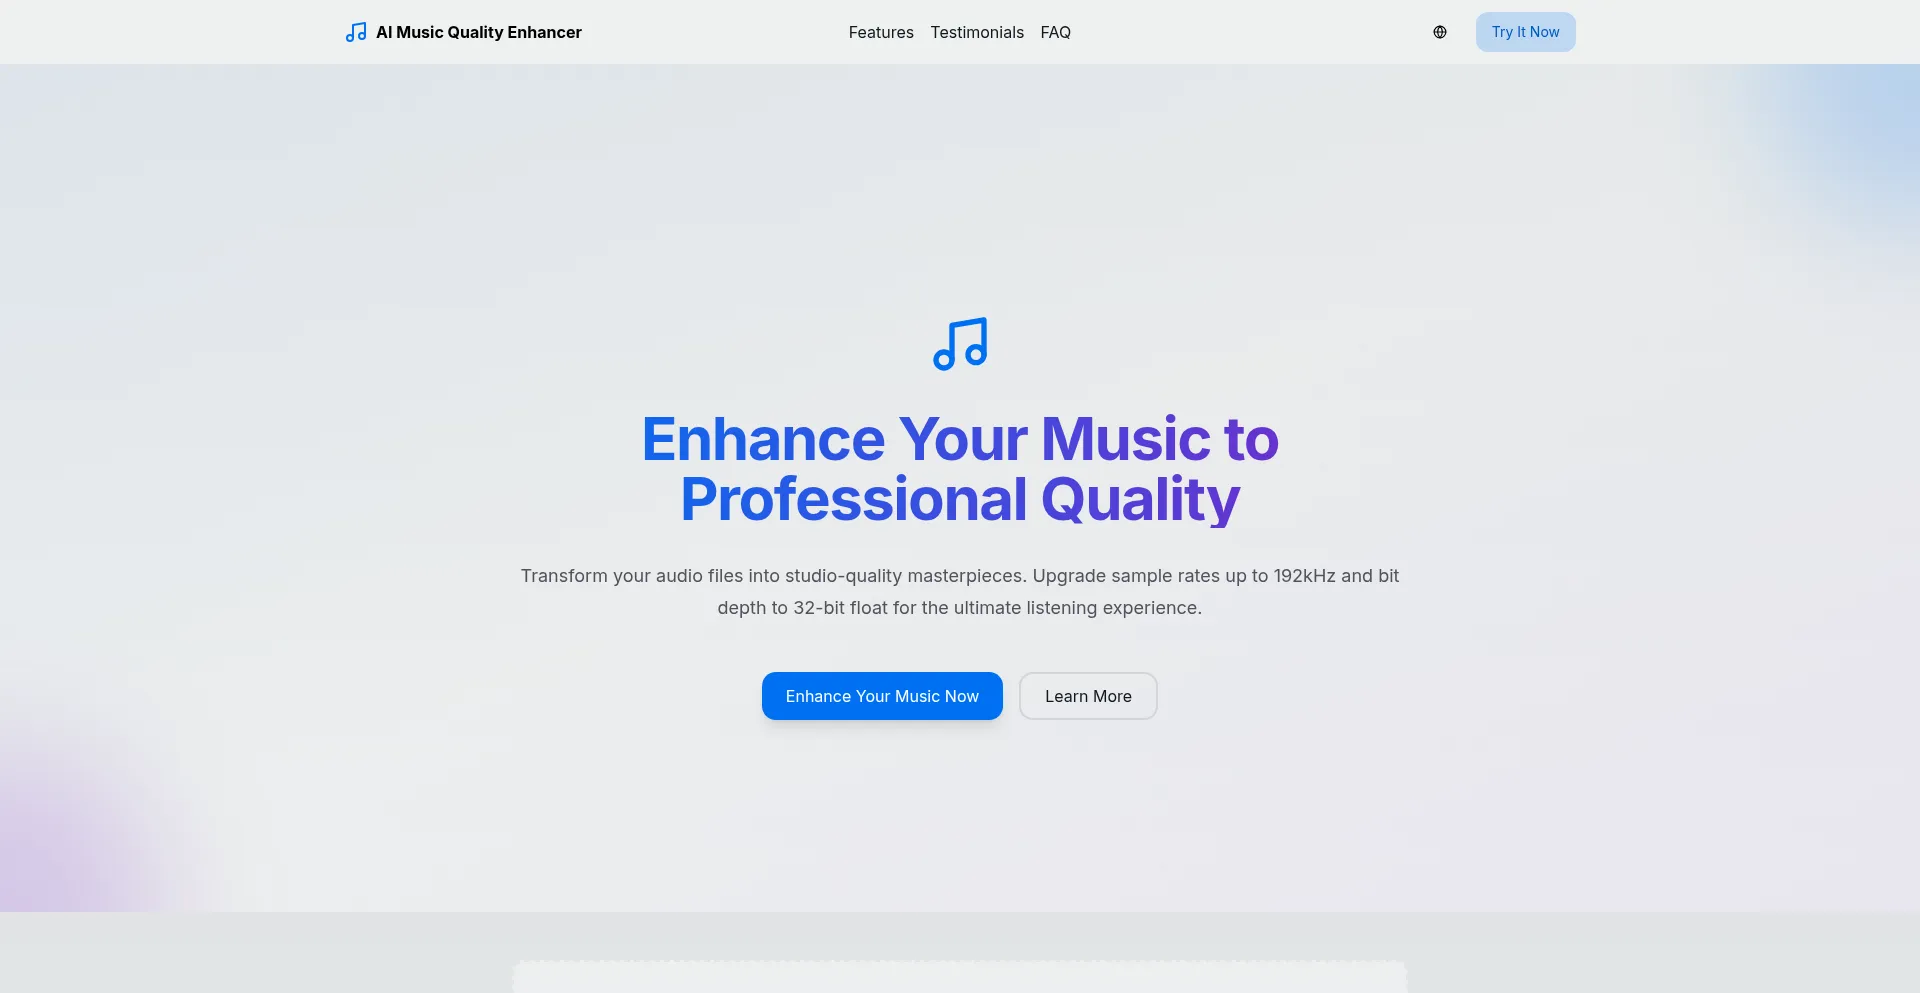Click the large hero music note icon

pyautogui.click(x=960, y=344)
